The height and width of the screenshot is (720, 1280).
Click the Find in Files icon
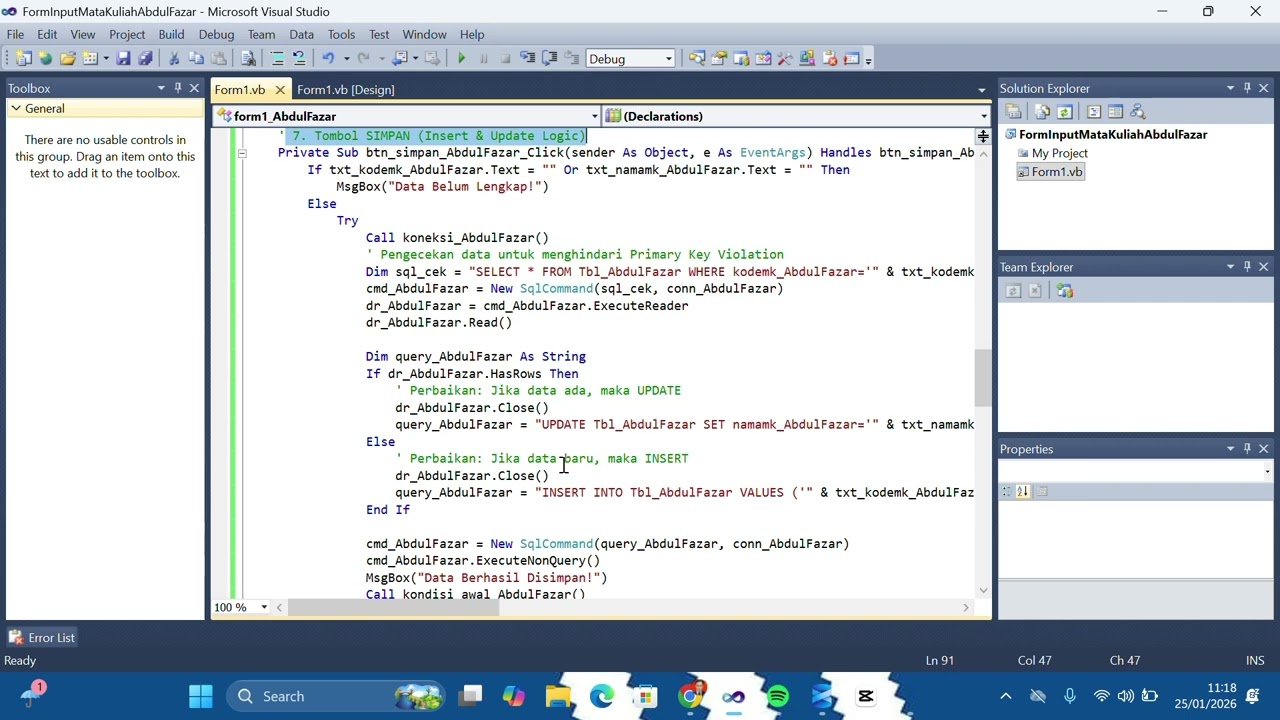[x=248, y=59]
